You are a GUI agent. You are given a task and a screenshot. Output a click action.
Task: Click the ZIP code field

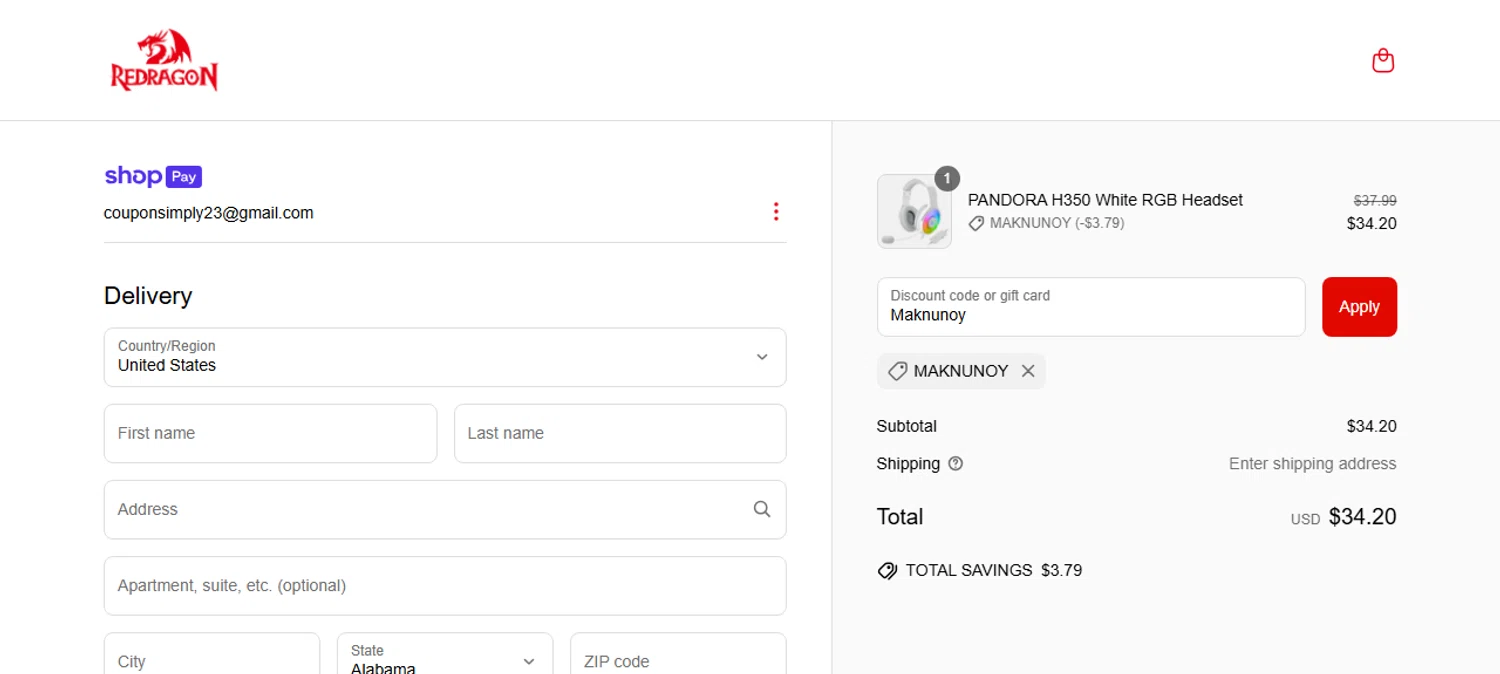(x=678, y=660)
